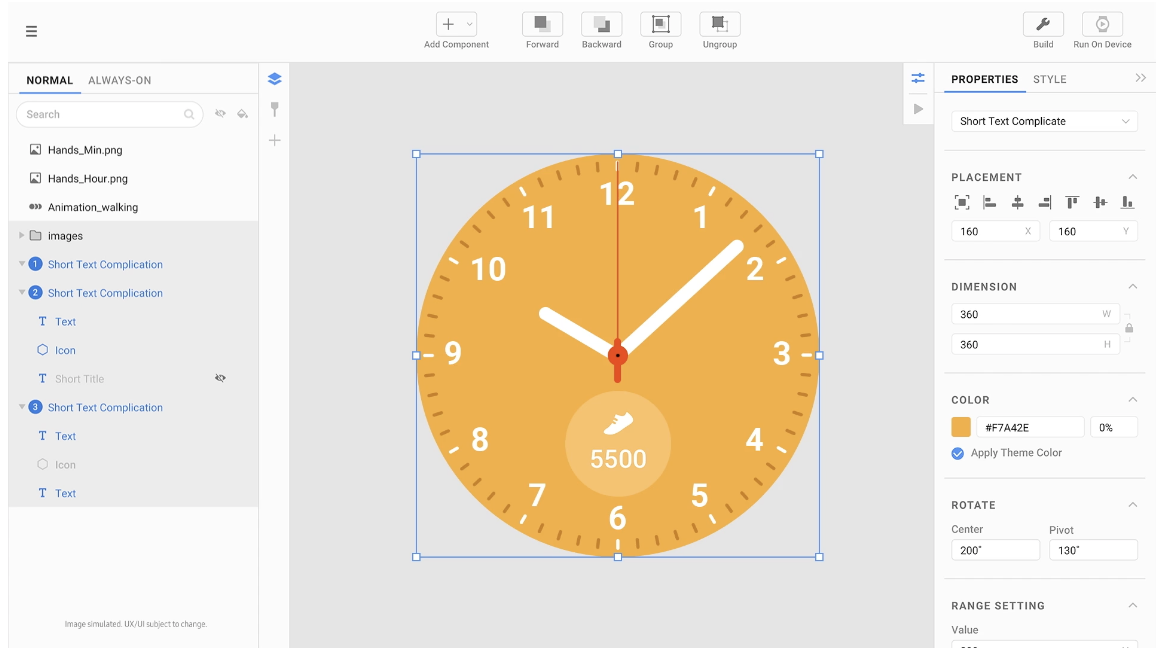Open the hamburger menu
The width and height of the screenshot is (1164, 656).
pos(31,31)
